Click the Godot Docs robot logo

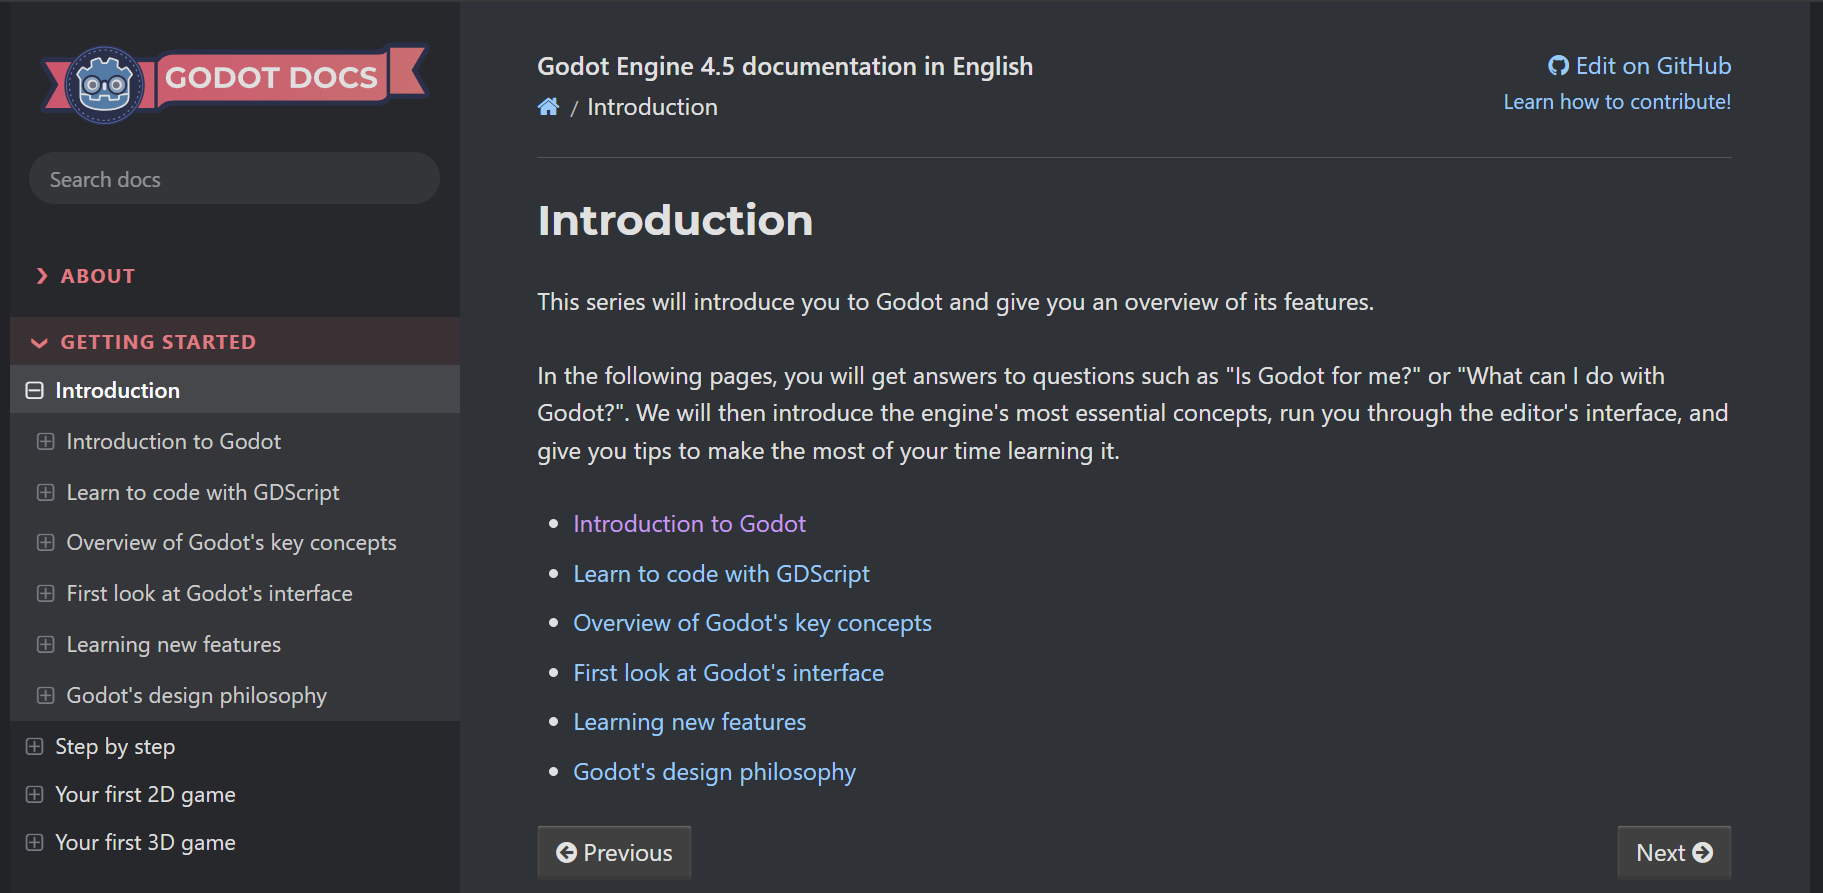pos(104,85)
